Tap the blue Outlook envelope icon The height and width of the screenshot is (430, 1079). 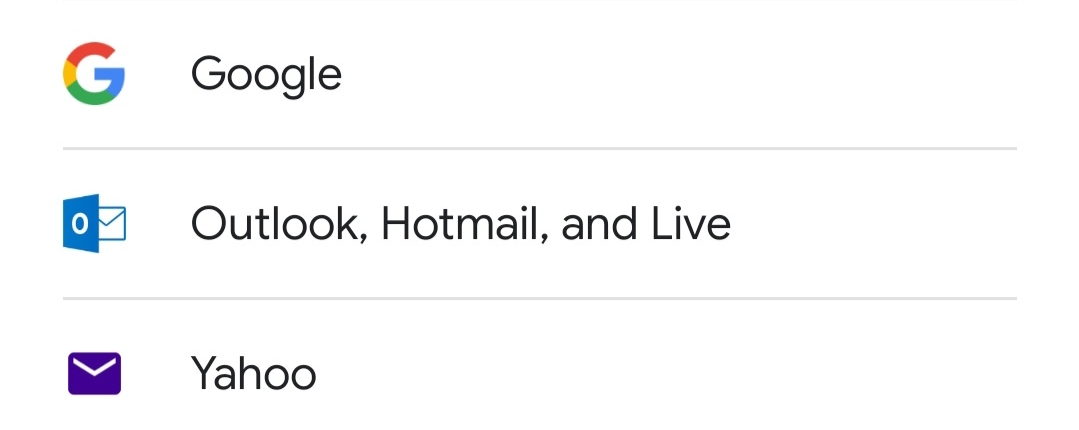[x=94, y=224]
